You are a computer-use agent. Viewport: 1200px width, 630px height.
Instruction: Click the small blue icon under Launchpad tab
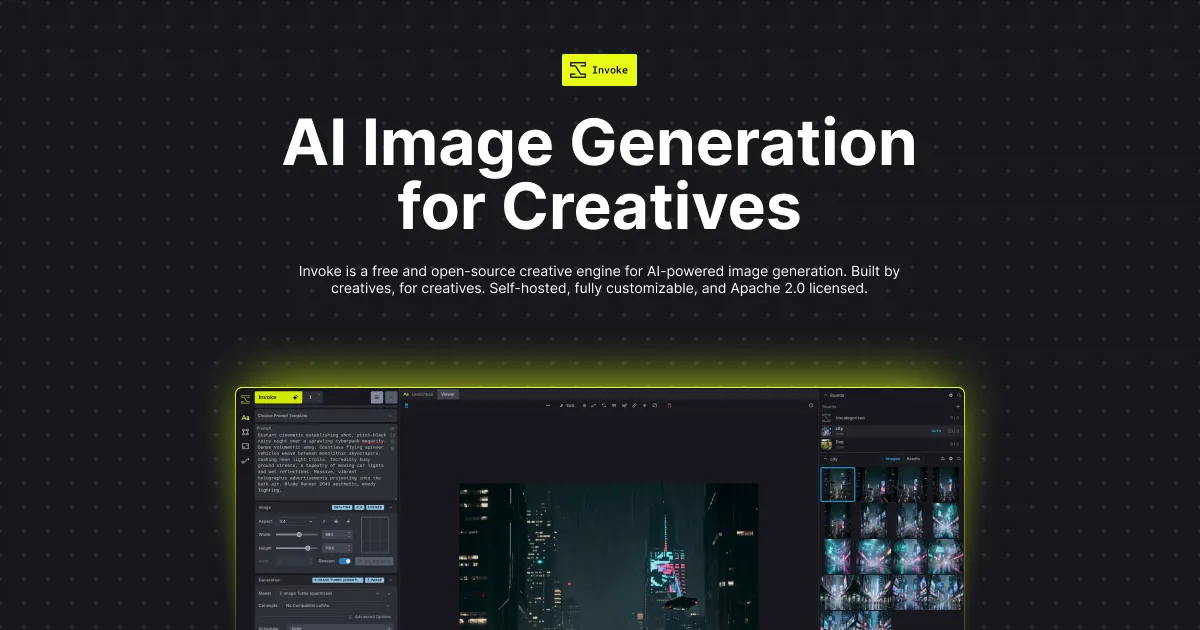pos(406,405)
